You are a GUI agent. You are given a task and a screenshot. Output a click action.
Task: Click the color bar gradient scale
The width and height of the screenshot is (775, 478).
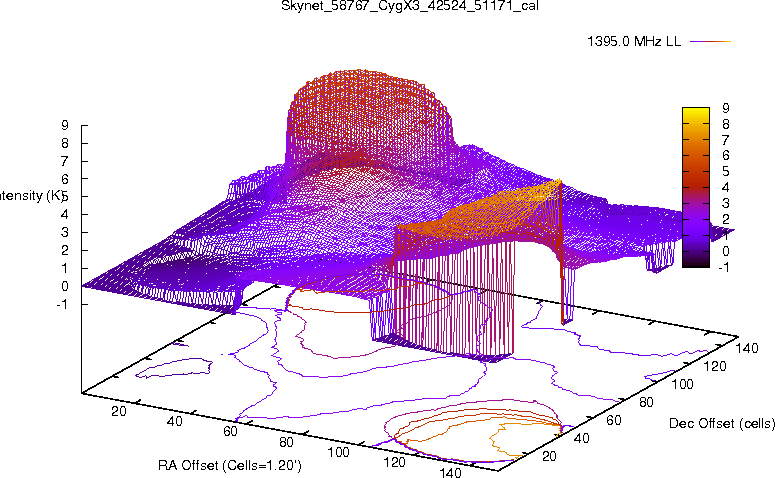pos(696,187)
